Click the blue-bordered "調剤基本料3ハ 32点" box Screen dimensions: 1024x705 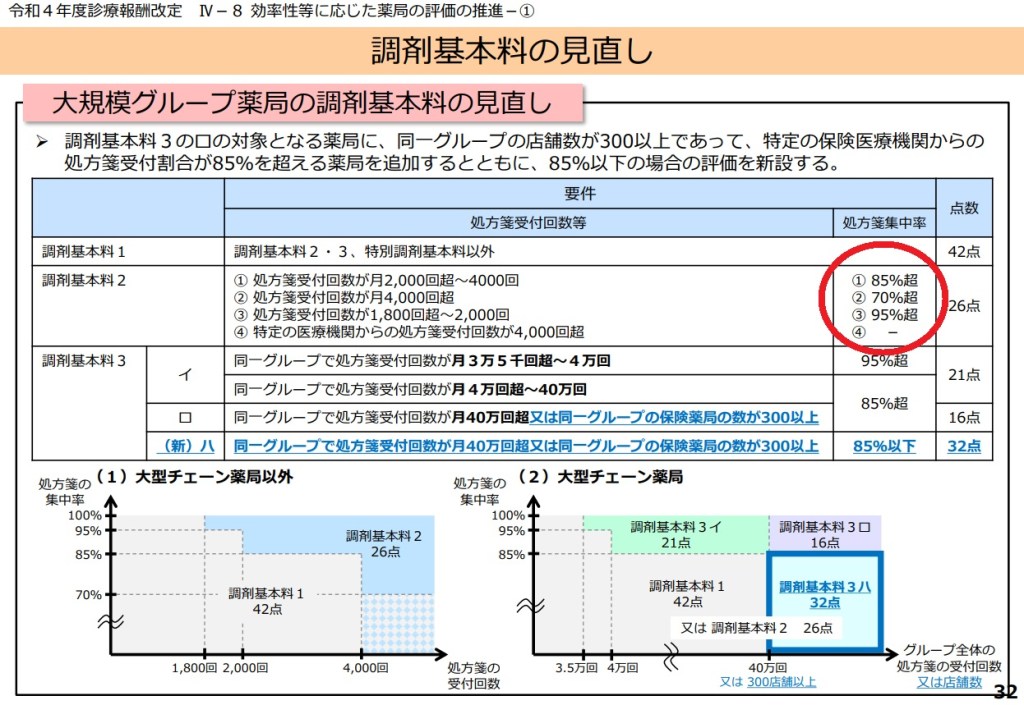pos(824,596)
